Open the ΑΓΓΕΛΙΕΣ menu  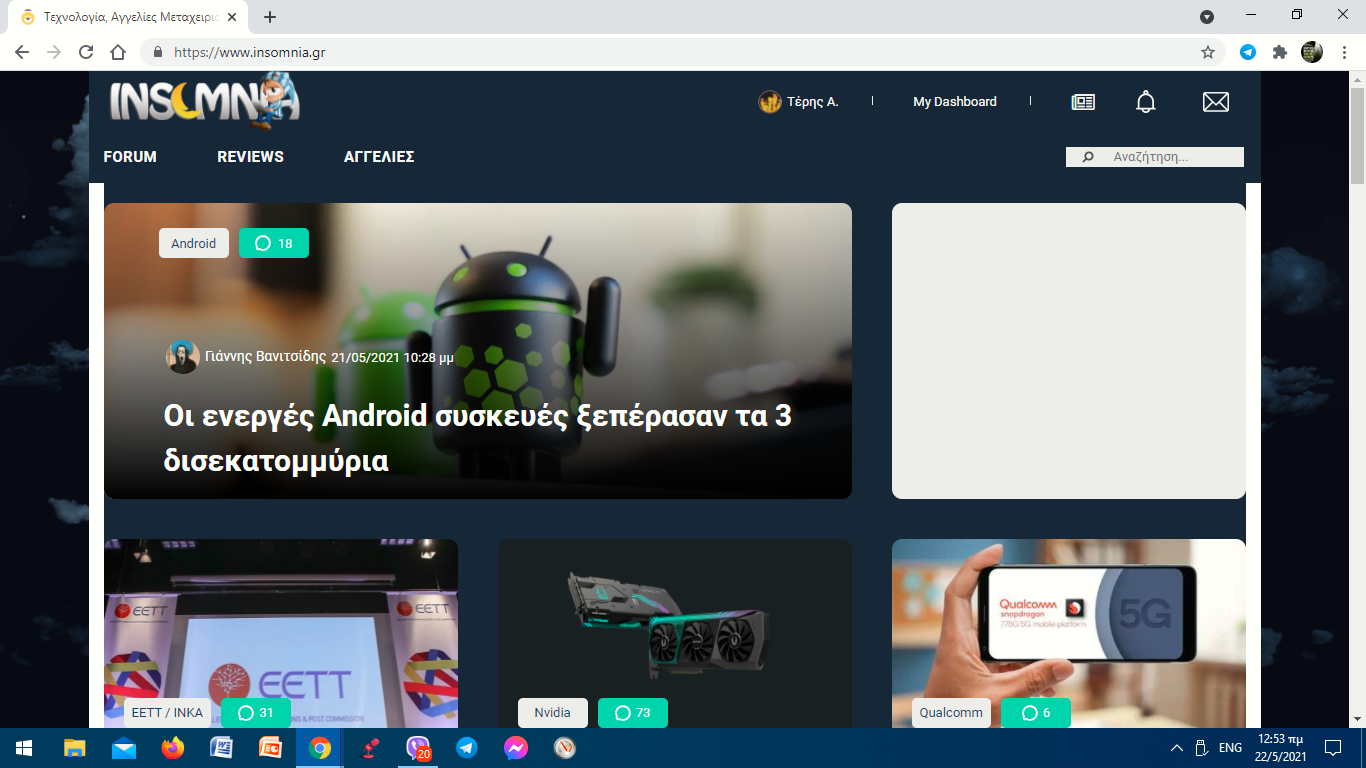point(379,157)
